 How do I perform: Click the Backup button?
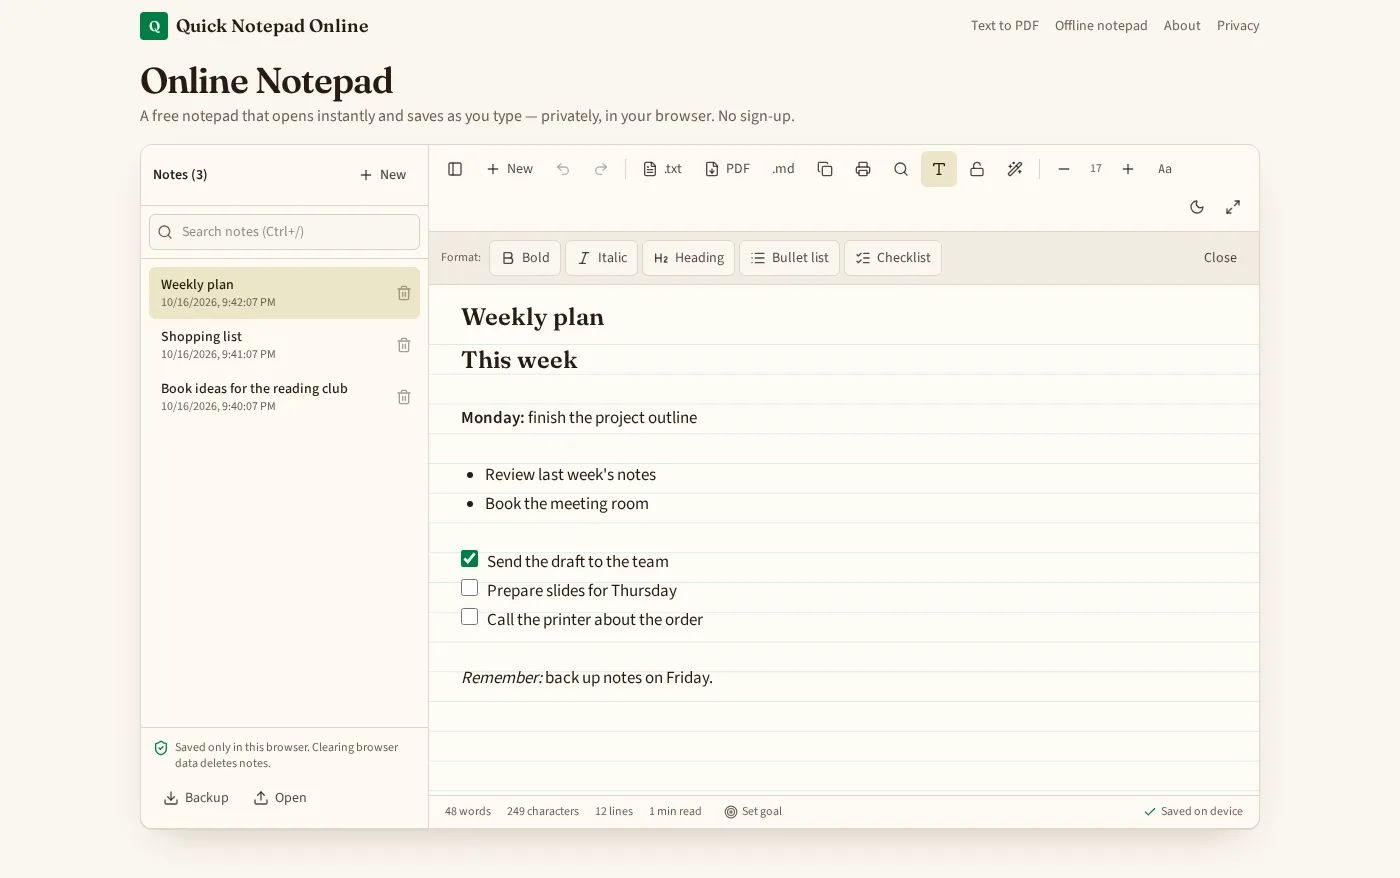pyautogui.click(x=196, y=798)
